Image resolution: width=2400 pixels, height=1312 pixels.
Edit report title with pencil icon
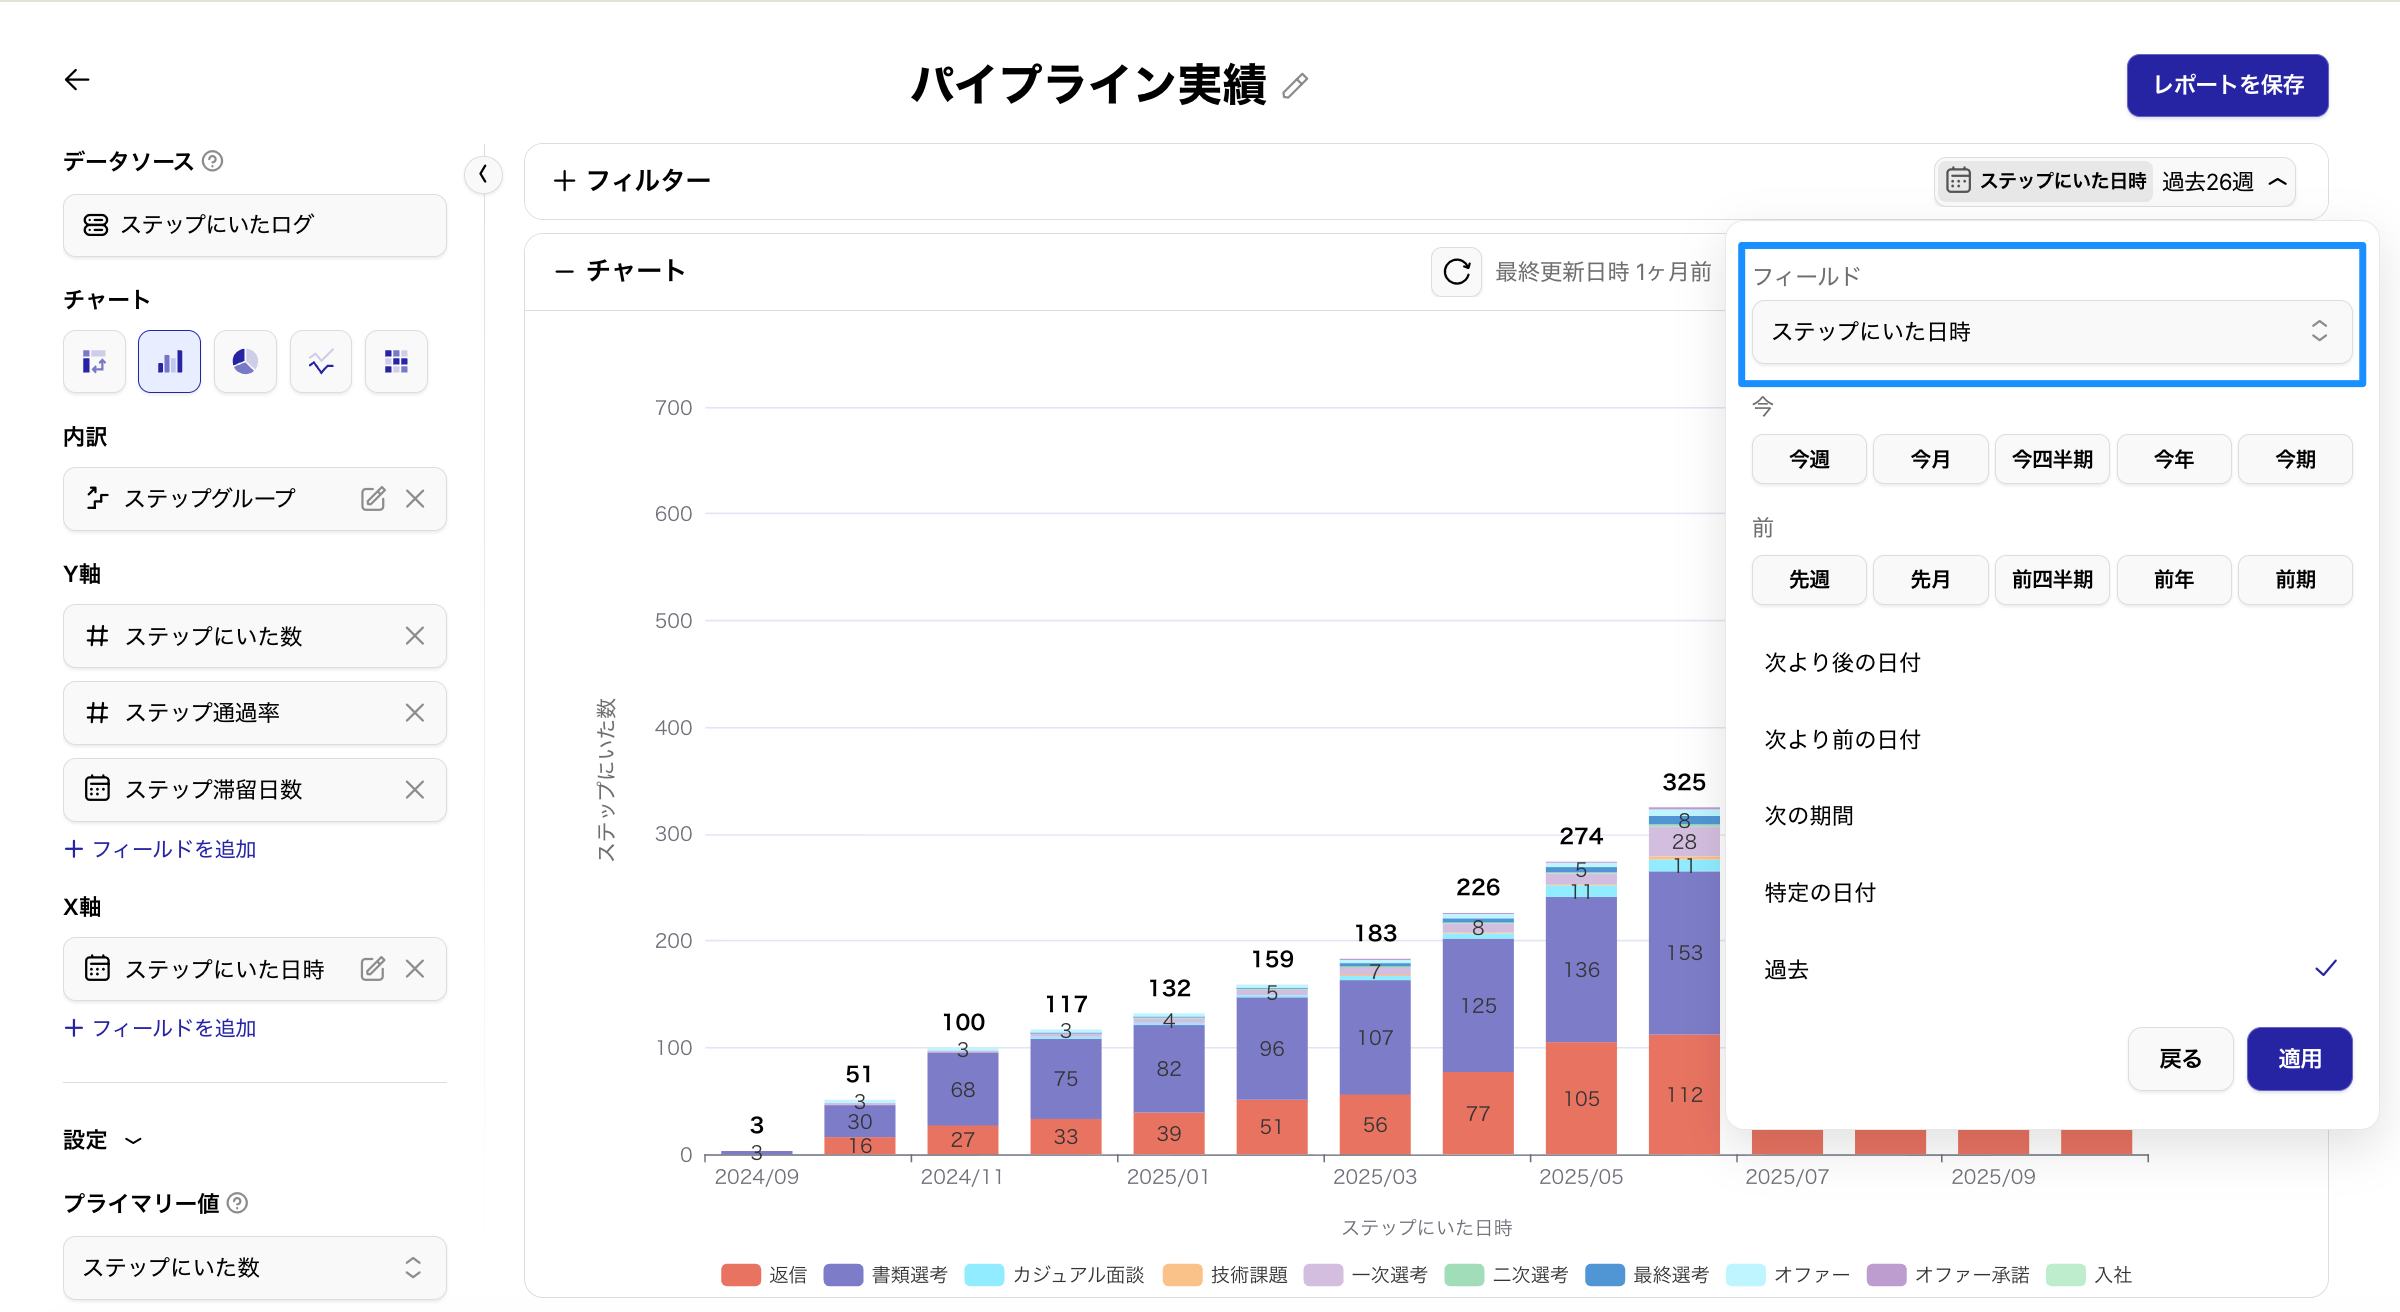1295,86
